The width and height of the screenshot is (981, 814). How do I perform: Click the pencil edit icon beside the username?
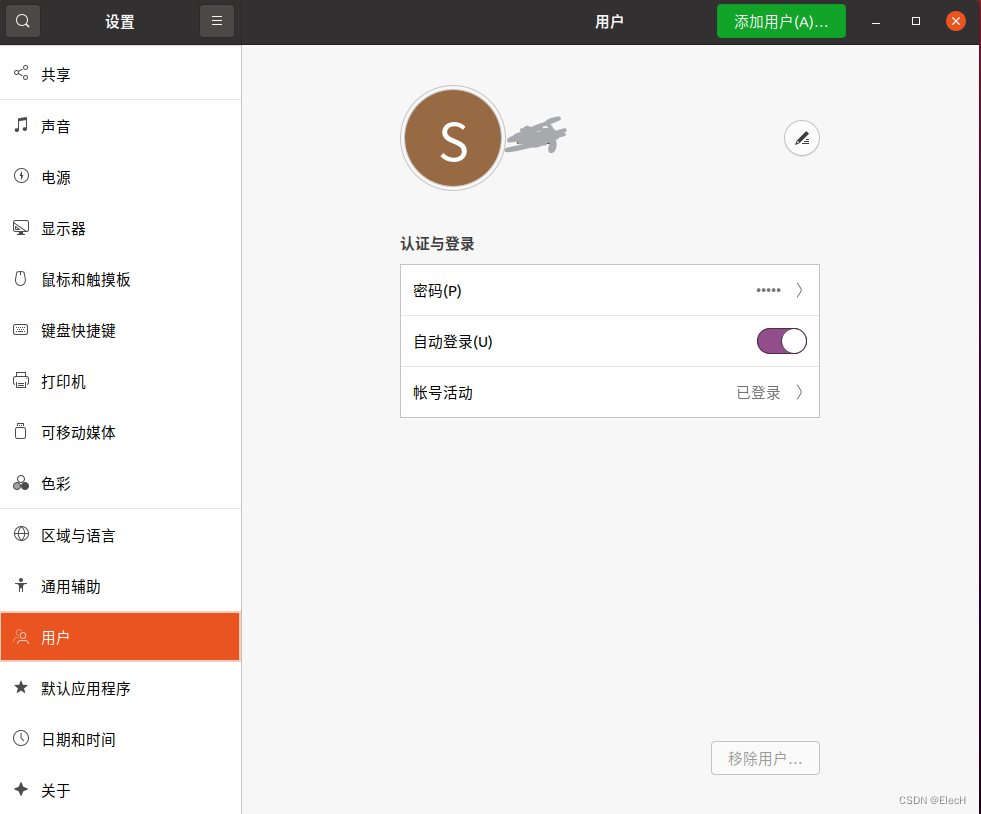point(801,139)
